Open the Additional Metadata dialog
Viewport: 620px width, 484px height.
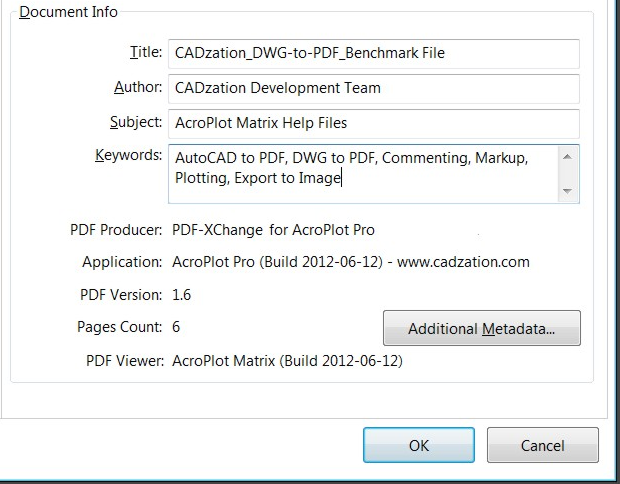[x=482, y=328]
